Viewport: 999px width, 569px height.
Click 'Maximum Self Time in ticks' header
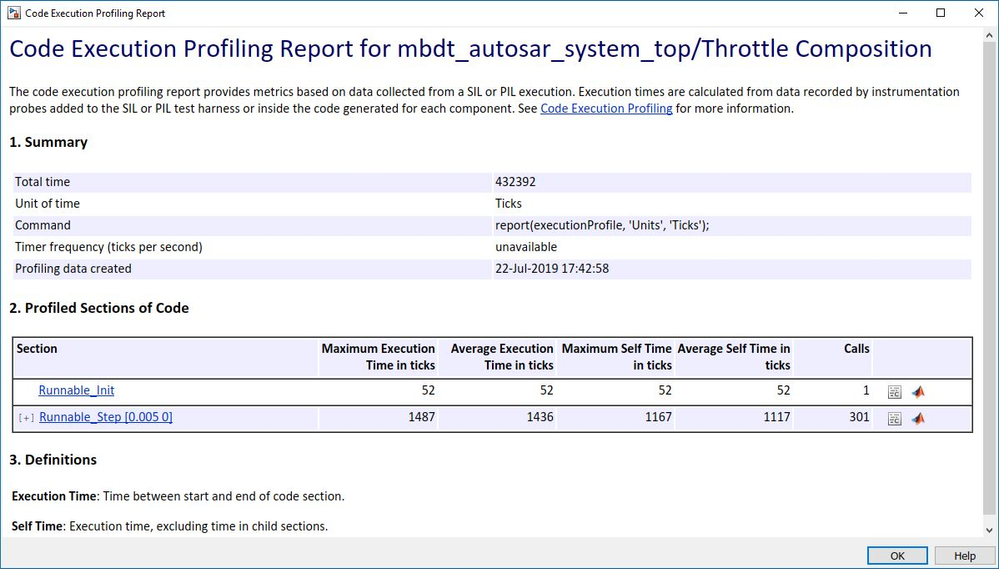[x=617, y=357]
